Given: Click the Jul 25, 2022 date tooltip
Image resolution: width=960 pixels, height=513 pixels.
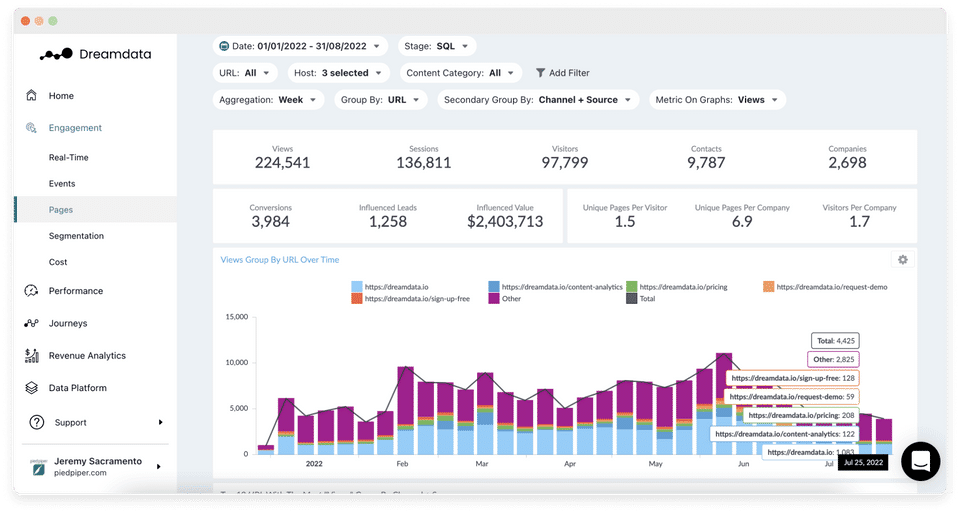Looking at the screenshot, I should pos(863,462).
